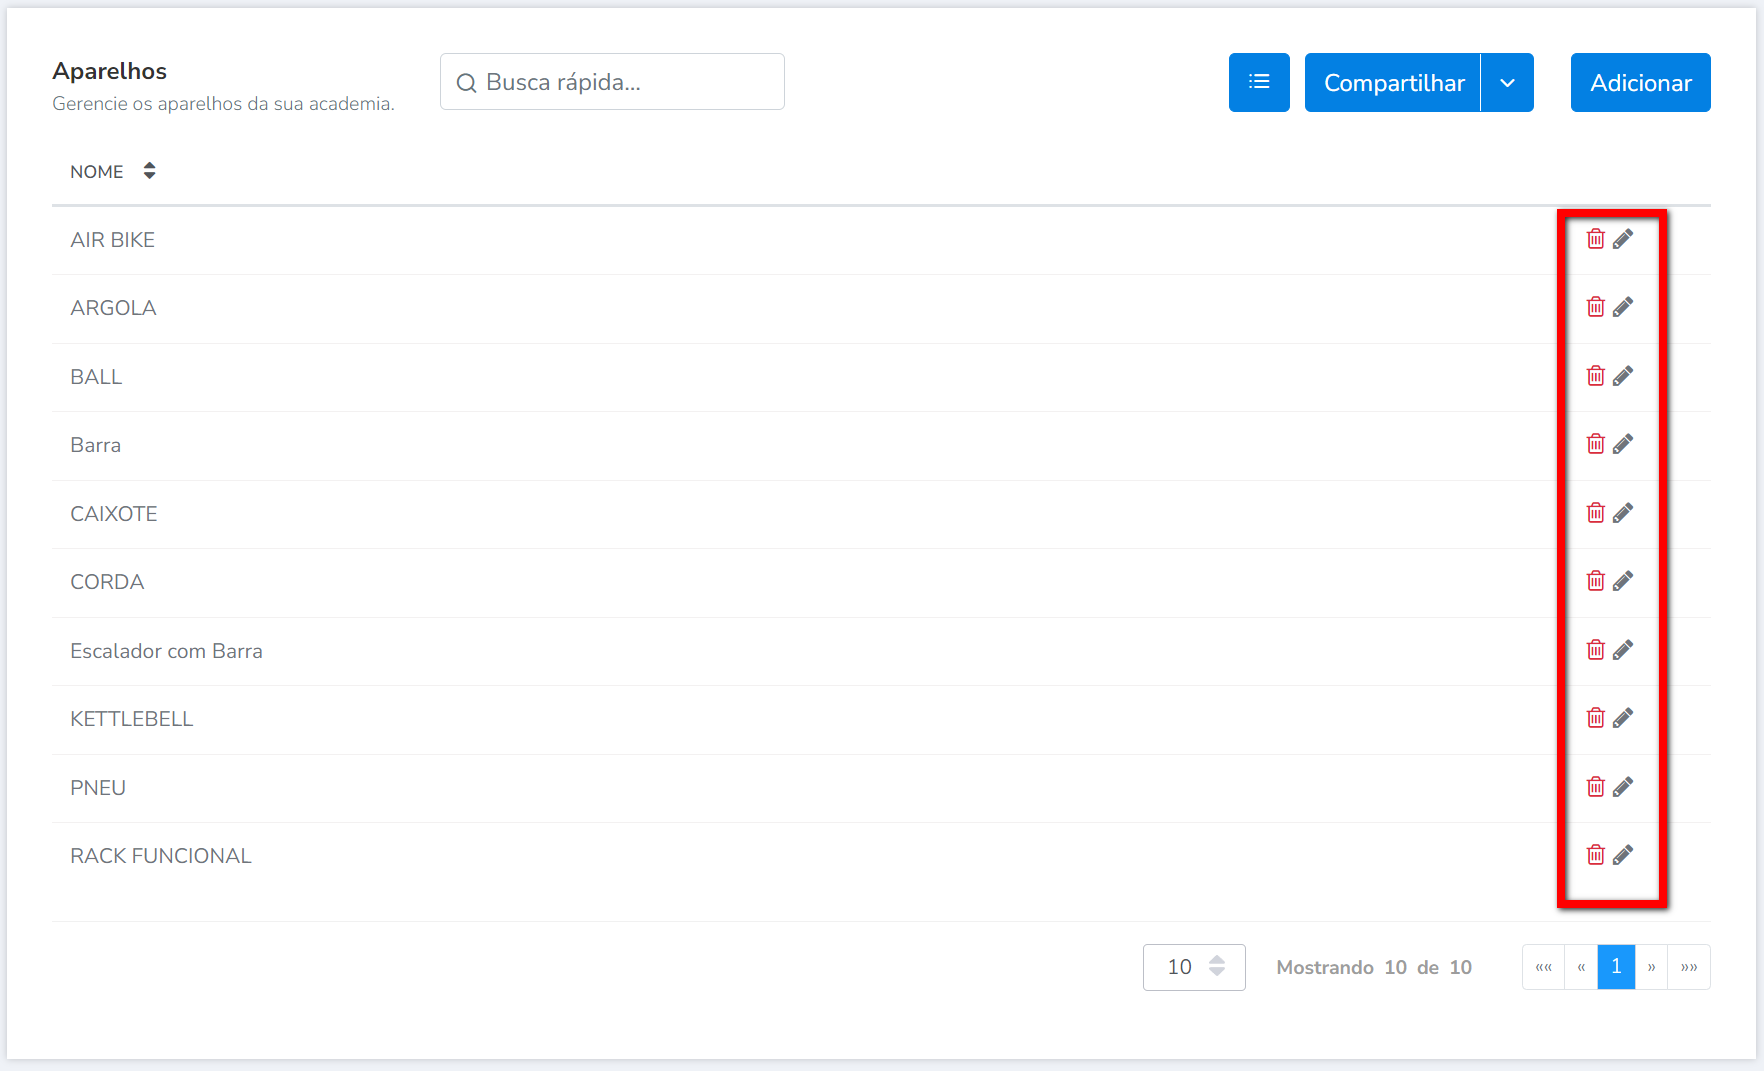Focus the Busca rápida search field
The height and width of the screenshot is (1071, 1764).
tap(612, 82)
